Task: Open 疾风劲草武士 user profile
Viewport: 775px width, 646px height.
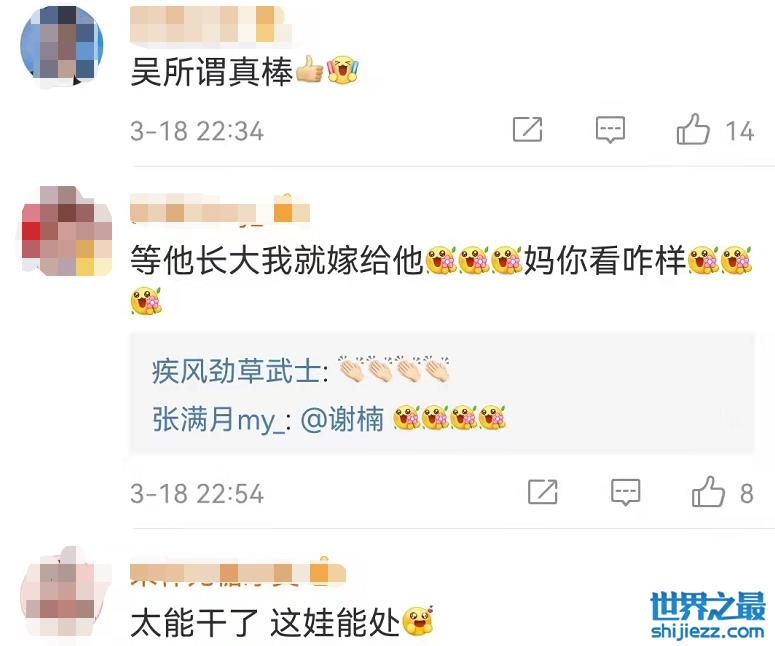Action: (x=236, y=371)
